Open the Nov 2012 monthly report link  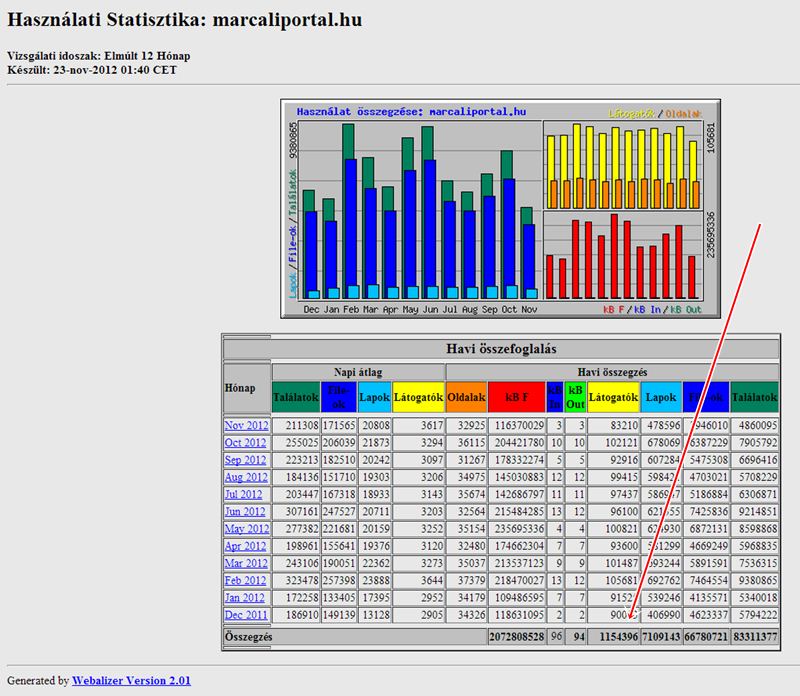(246, 425)
